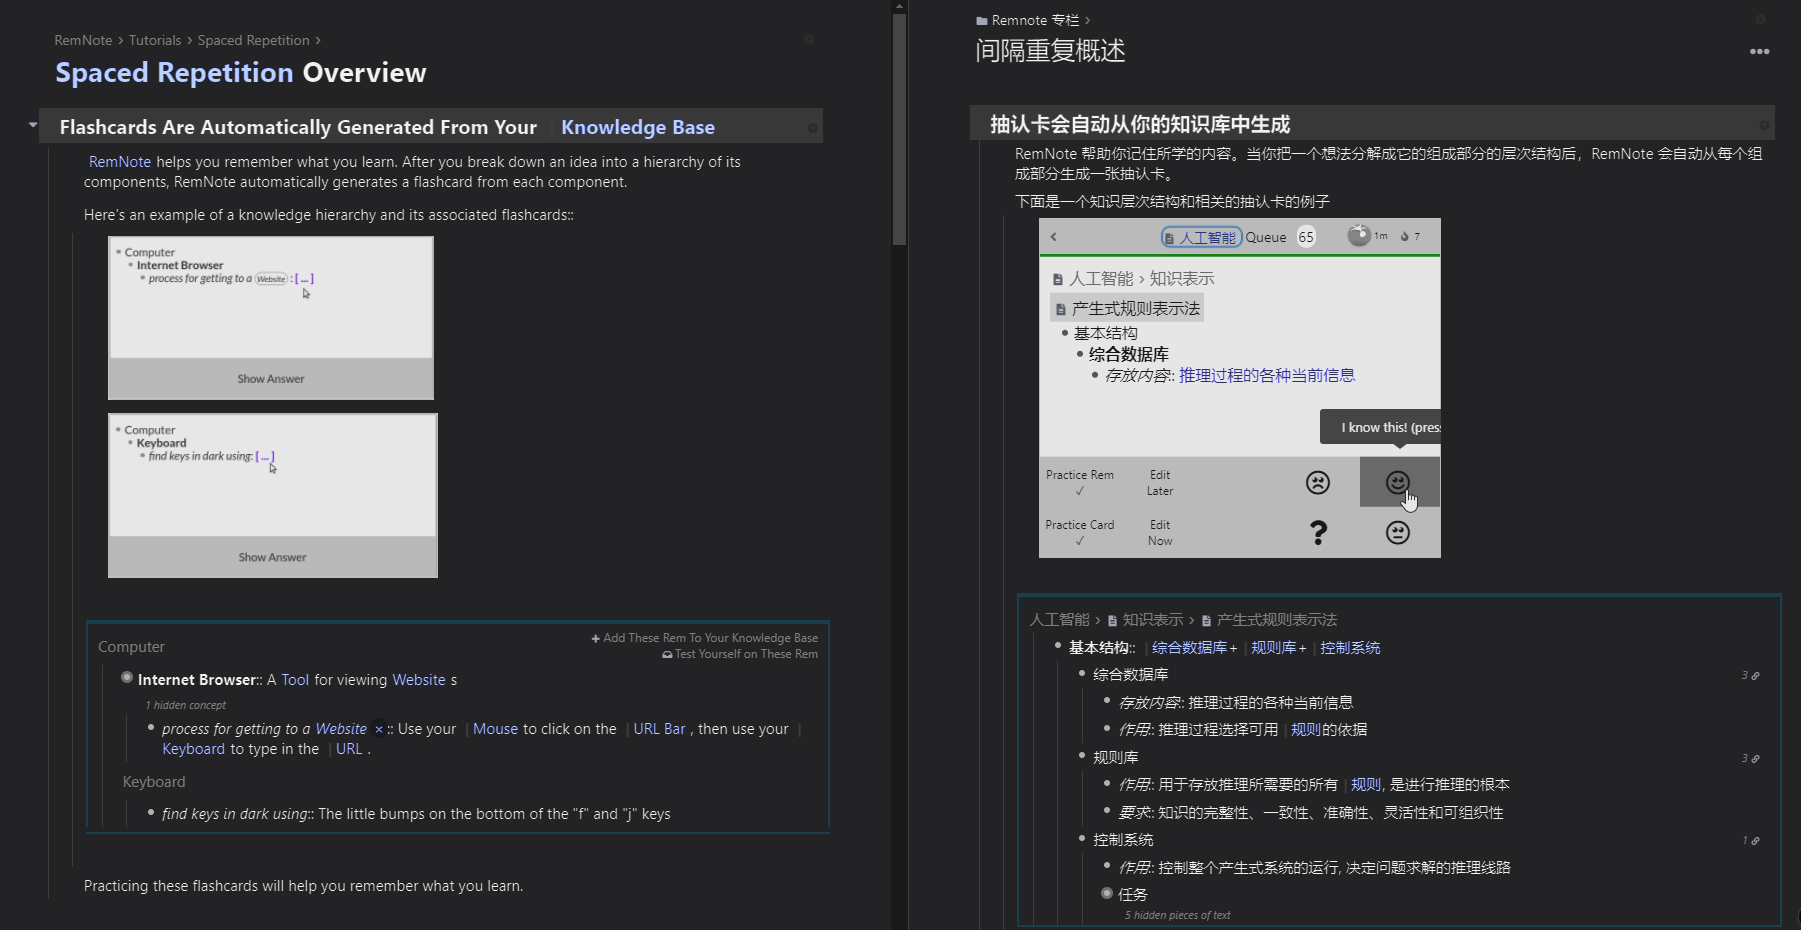Open Remnote 专栏 in the right breadcrumb
This screenshot has width=1801, height=930.
pos(1028,20)
